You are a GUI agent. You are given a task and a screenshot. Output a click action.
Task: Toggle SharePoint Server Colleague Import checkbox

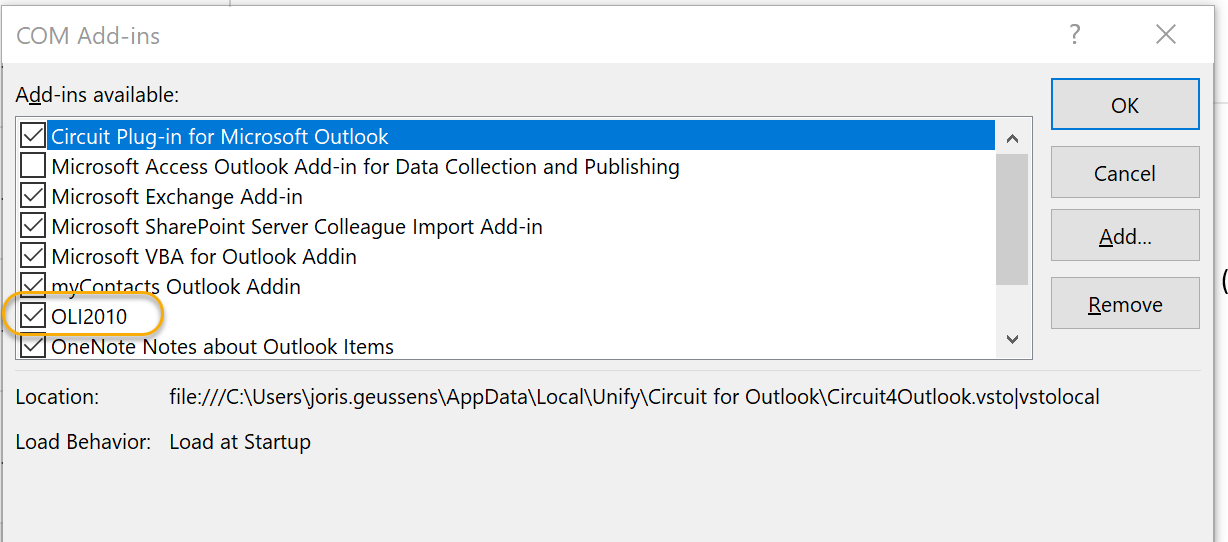(x=33, y=225)
